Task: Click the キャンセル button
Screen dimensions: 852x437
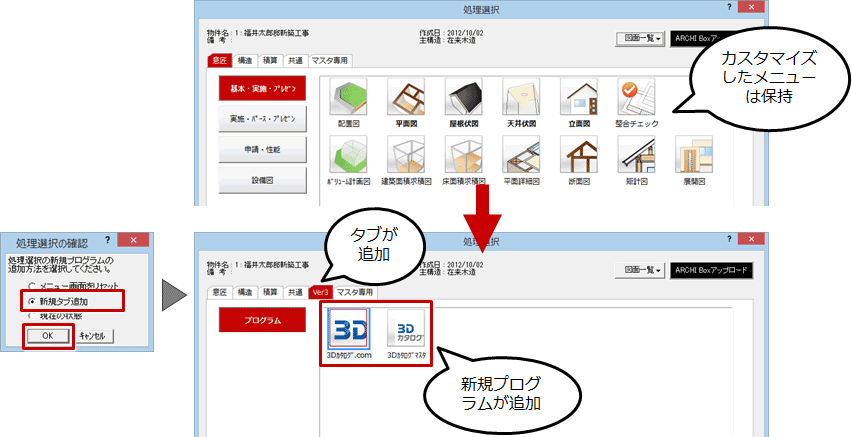Action: pos(97,336)
